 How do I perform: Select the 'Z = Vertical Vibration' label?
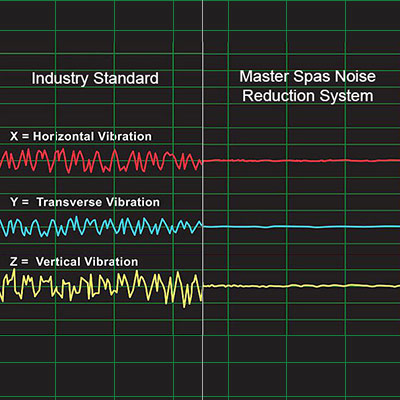(x=74, y=262)
